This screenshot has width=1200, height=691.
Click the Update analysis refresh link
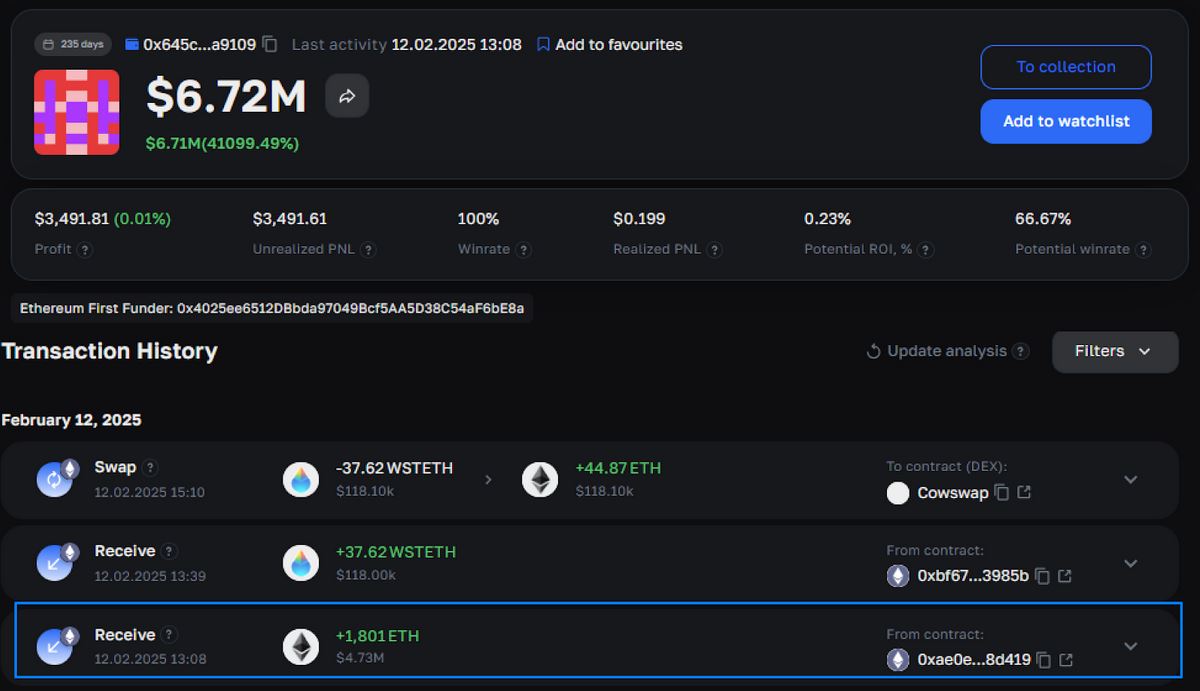pos(937,351)
